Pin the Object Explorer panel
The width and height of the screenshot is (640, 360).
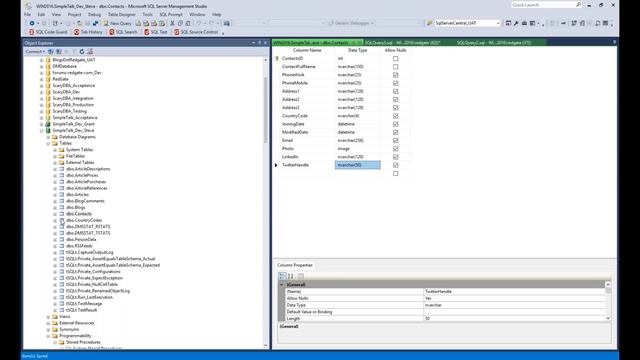pyautogui.click(x=260, y=42)
